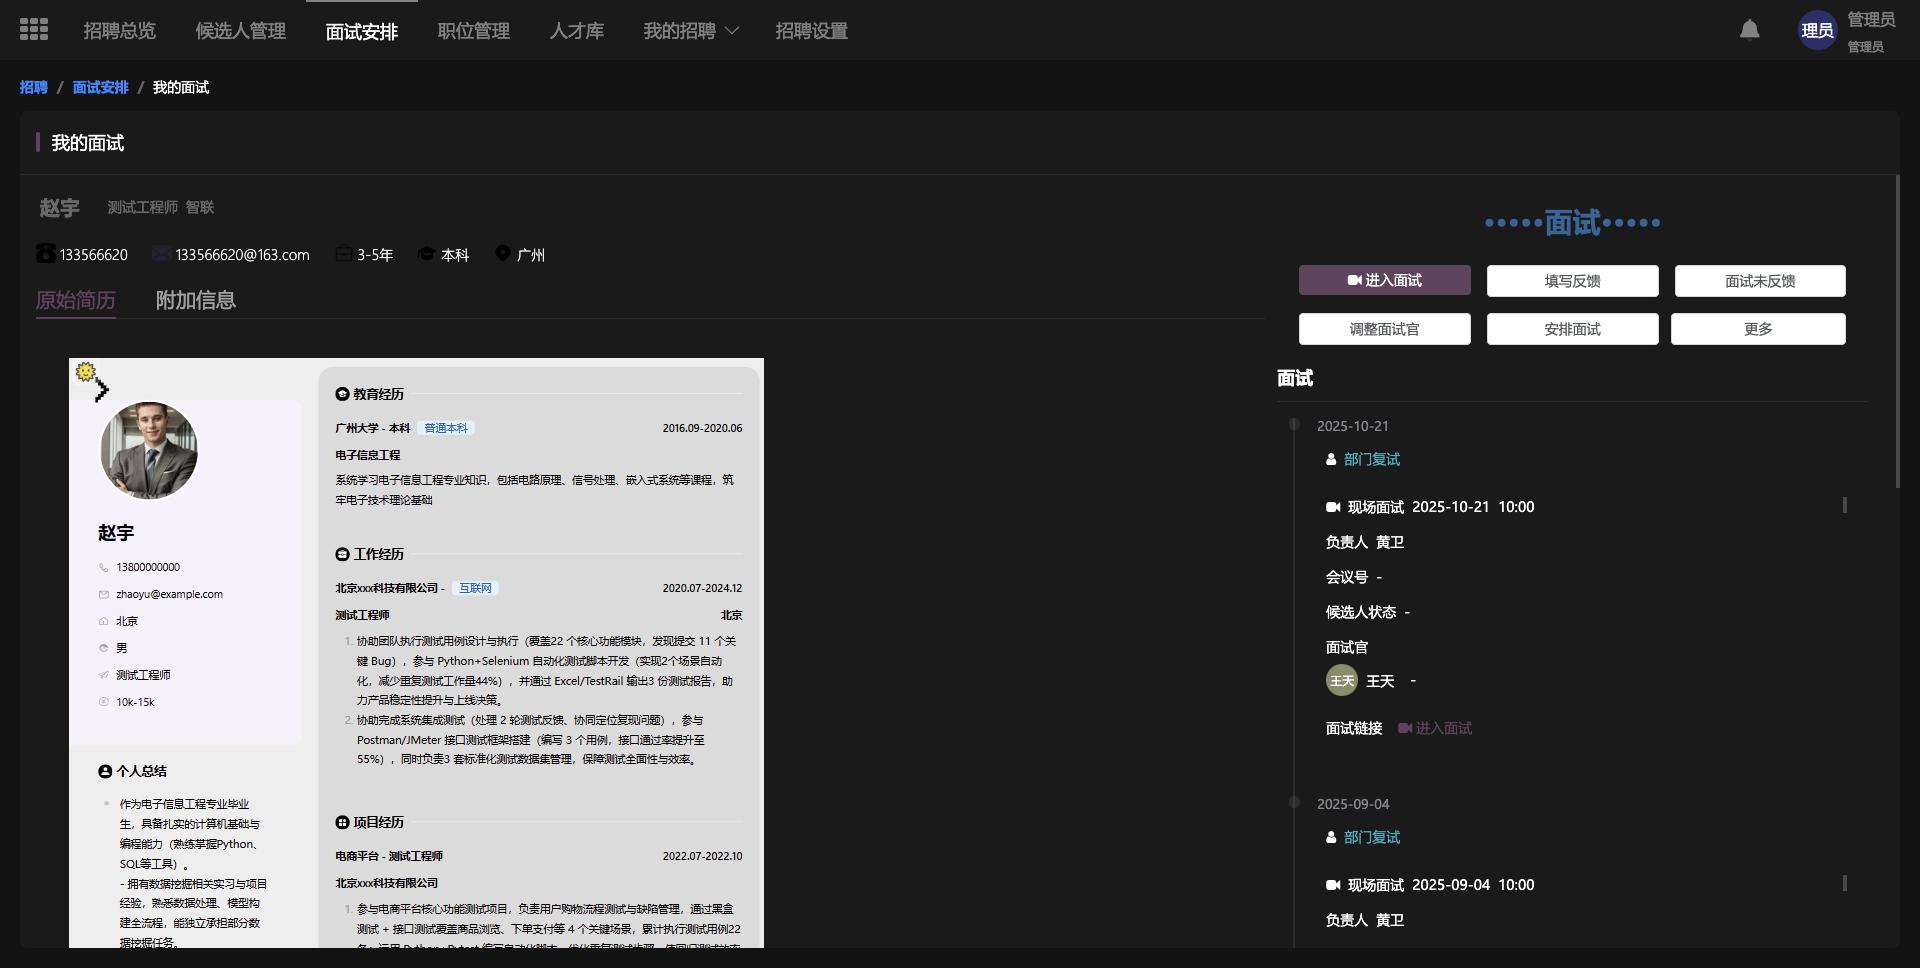Click the 进入面试 button
The width and height of the screenshot is (1920, 968).
pyautogui.click(x=1384, y=281)
